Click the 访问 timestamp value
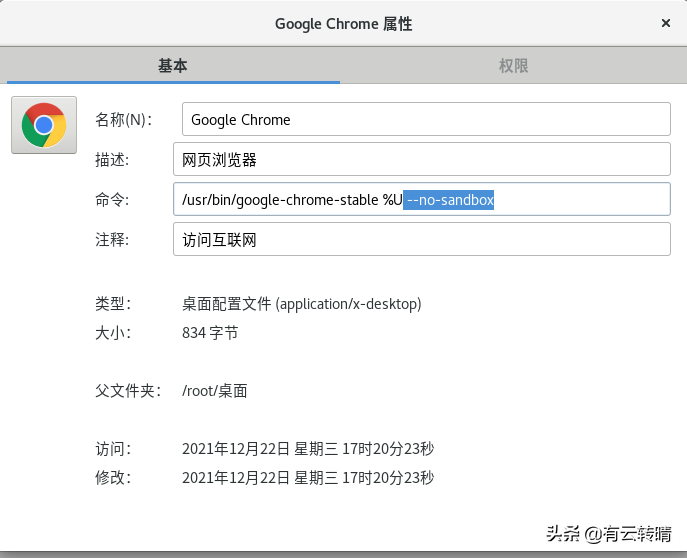 tap(308, 449)
